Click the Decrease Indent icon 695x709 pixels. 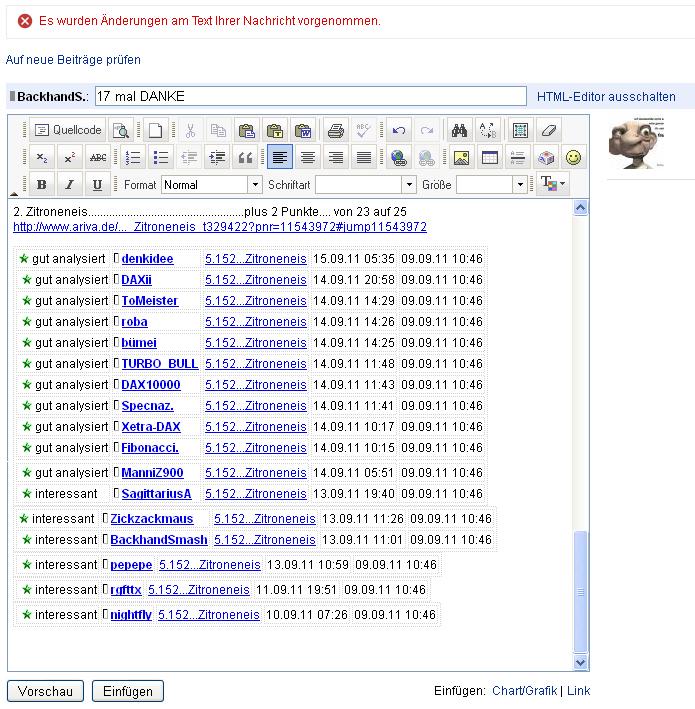(x=189, y=157)
